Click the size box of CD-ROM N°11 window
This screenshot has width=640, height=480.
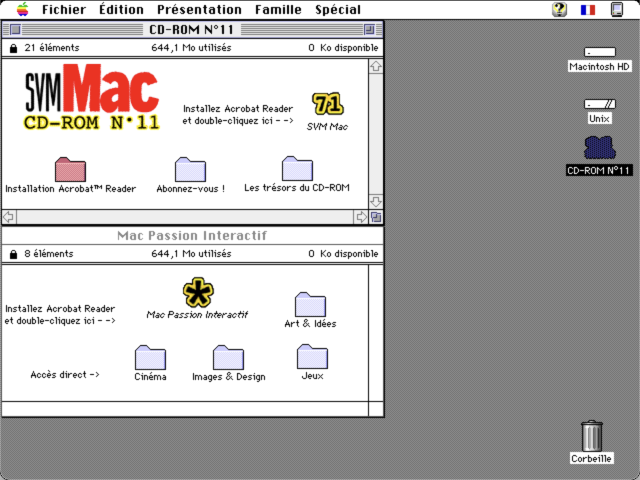point(376,217)
